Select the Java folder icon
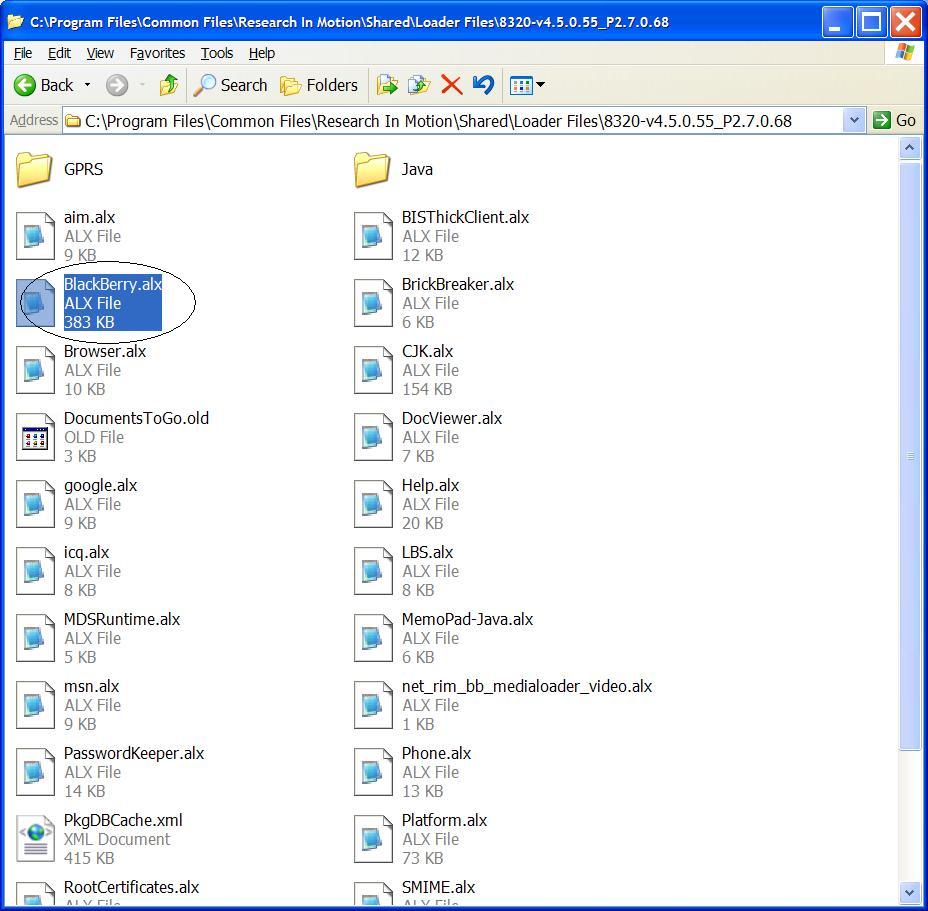The width and height of the screenshot is (928, 911). point(372,169)
